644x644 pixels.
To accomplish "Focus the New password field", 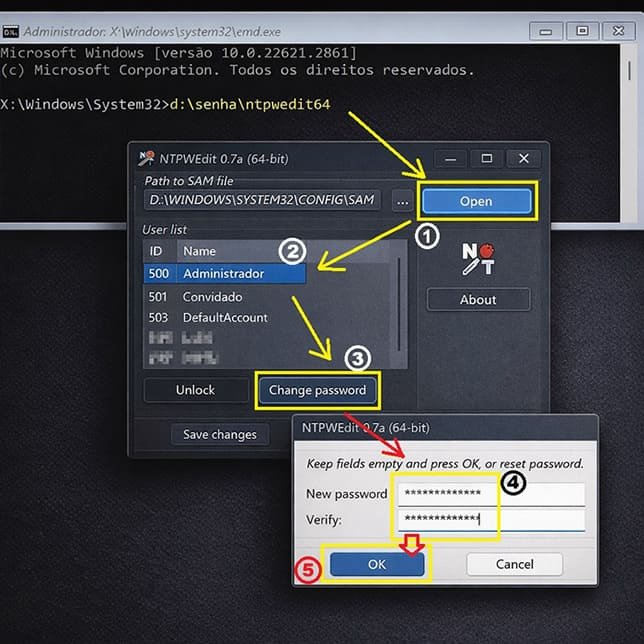I will click(491, 493).
